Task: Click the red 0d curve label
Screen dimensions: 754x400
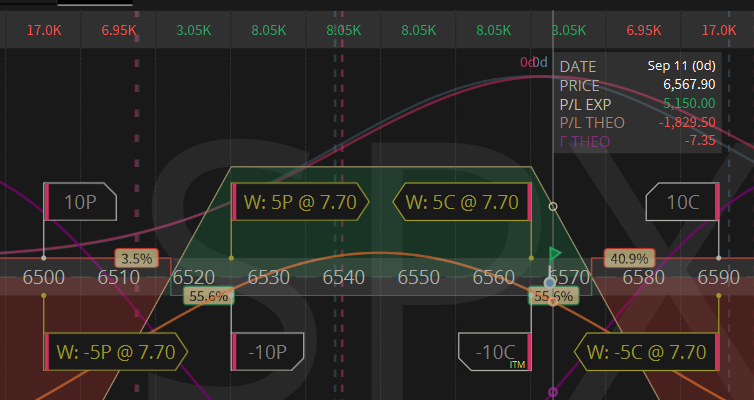Action: (526, 62)
